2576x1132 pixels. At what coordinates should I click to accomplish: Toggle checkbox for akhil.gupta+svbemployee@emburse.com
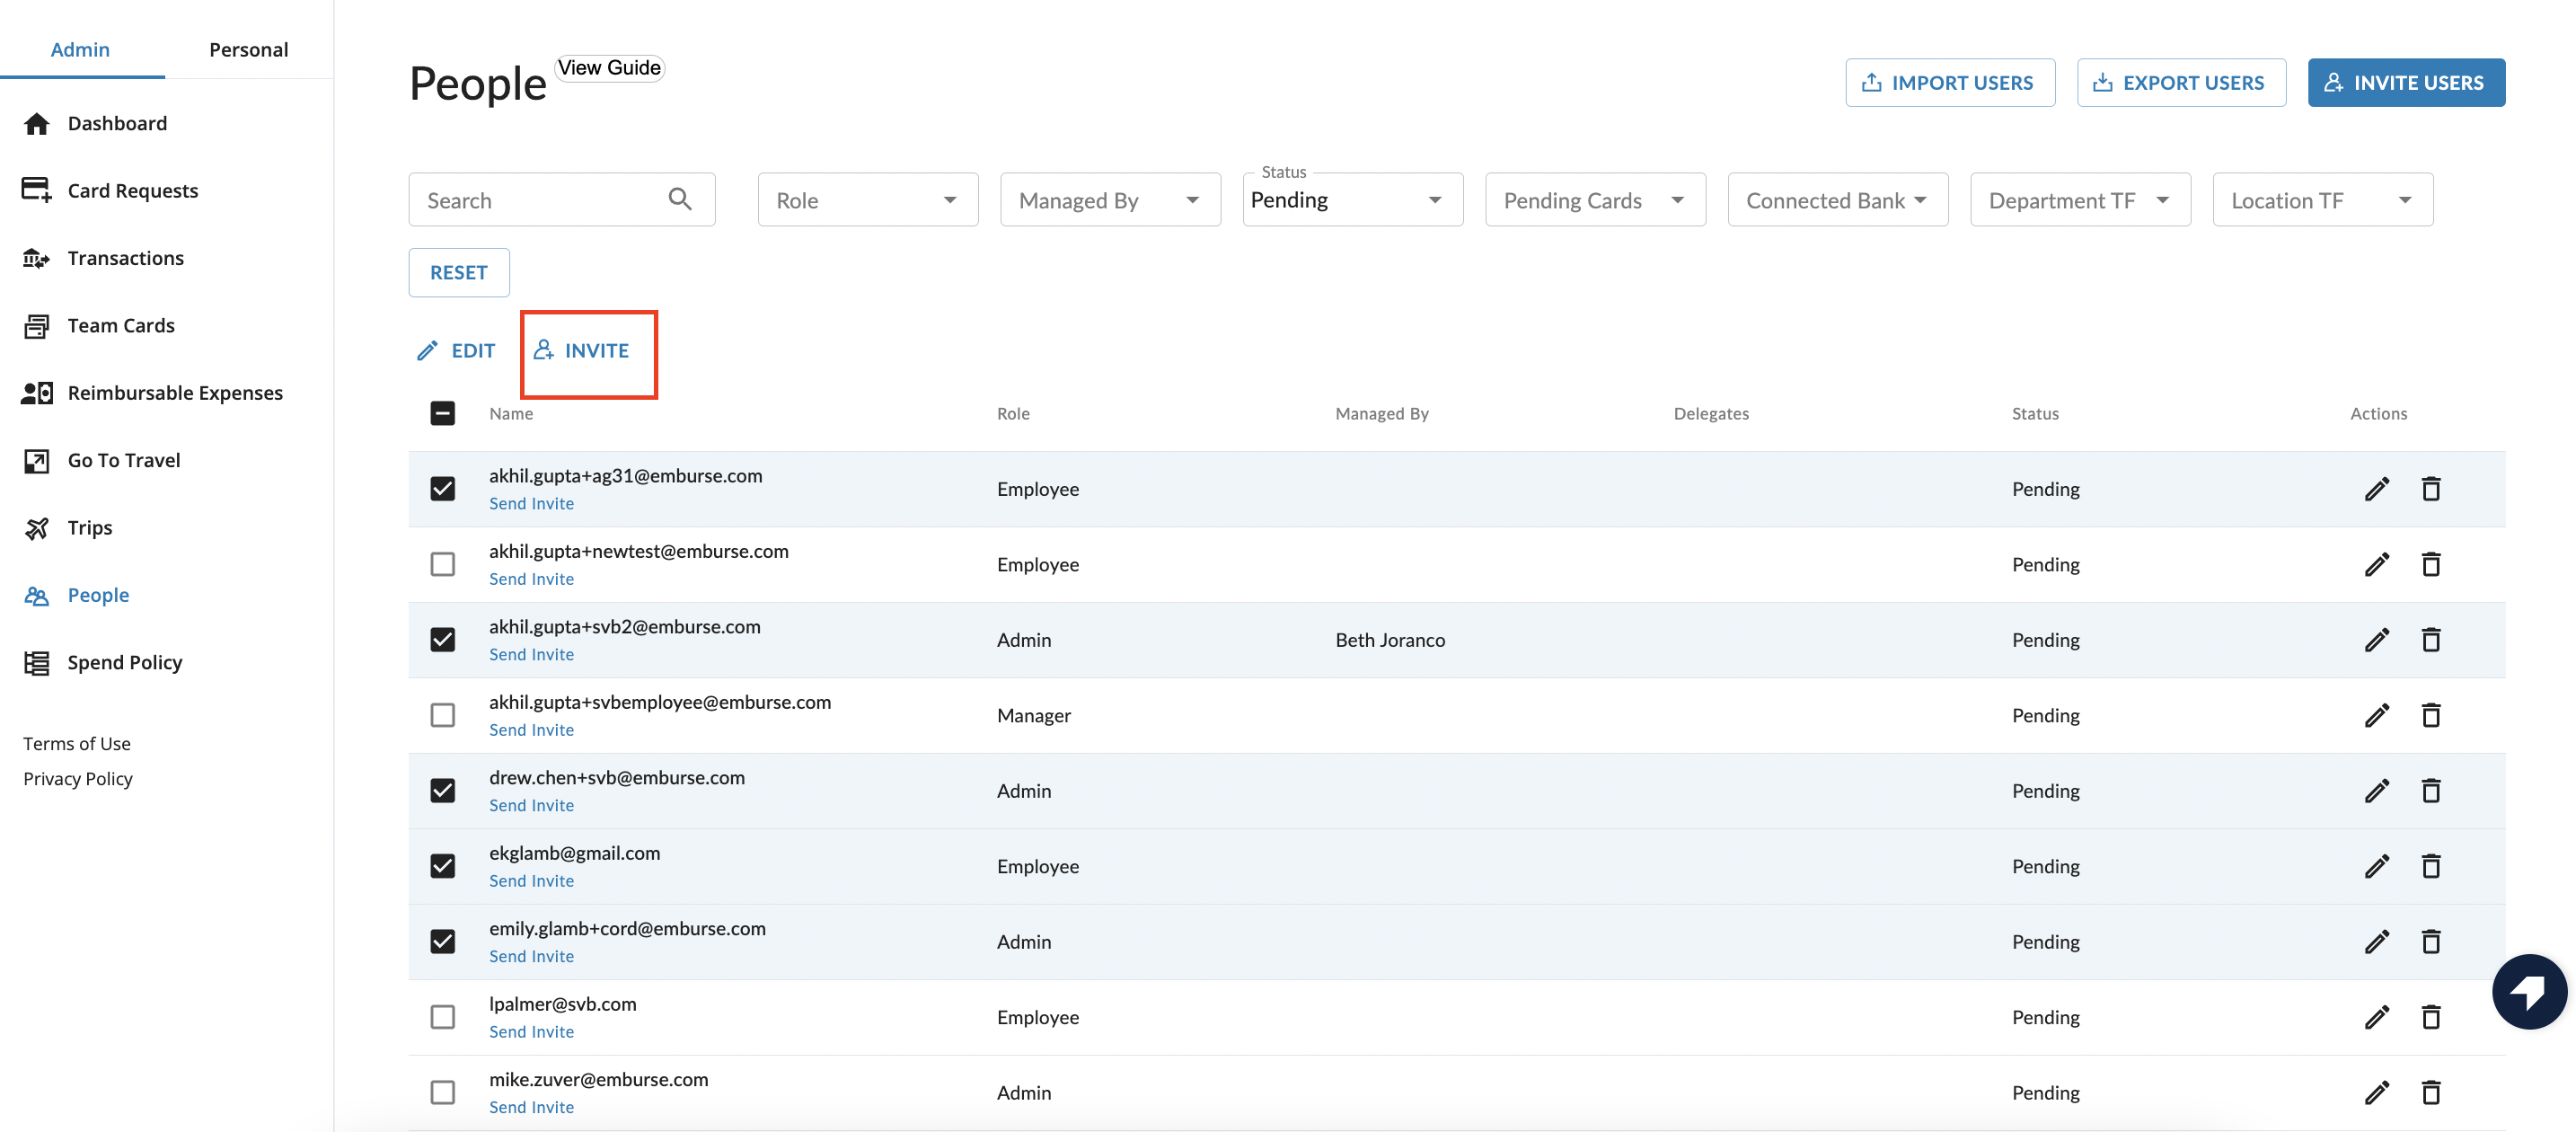coord(442,713)
